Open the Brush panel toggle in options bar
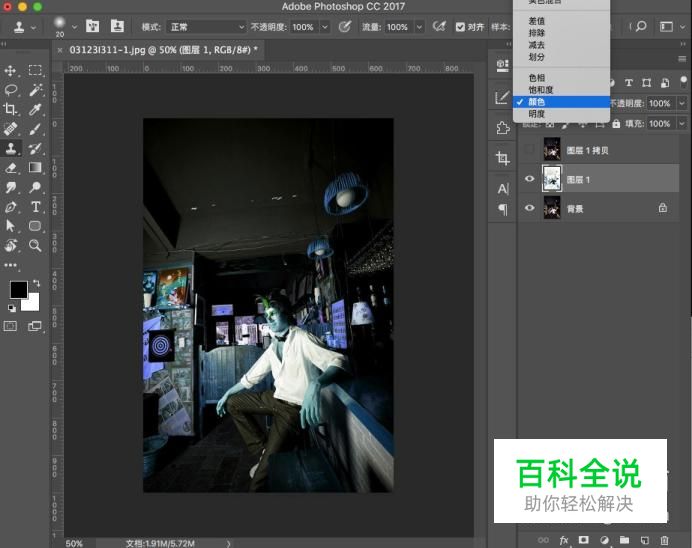The width and height of the screenshot is (692, 548). 92,26
